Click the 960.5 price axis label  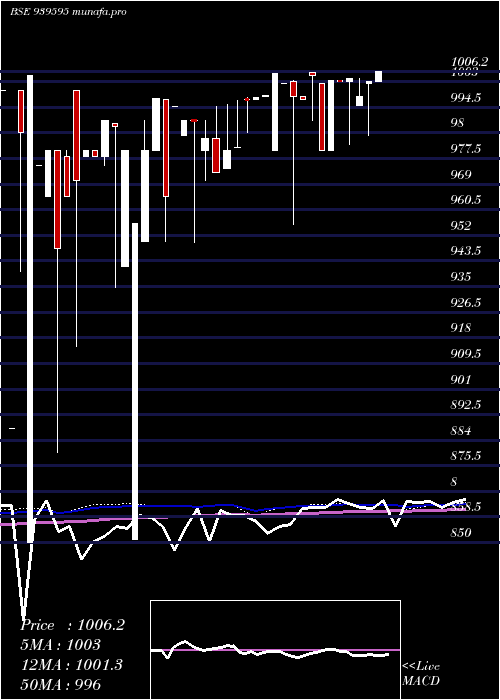pyautogui.click(x=466, y=200)
